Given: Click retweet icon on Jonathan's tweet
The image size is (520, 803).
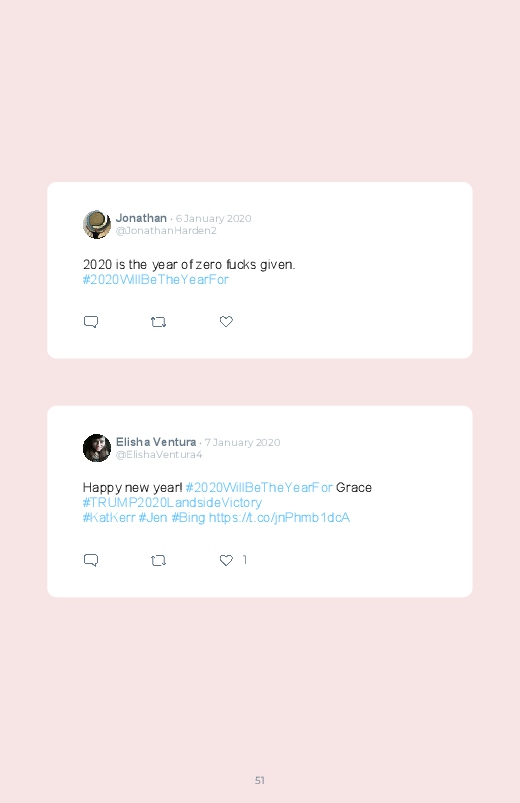Looking at the screenshot, I should click(158, 322).
